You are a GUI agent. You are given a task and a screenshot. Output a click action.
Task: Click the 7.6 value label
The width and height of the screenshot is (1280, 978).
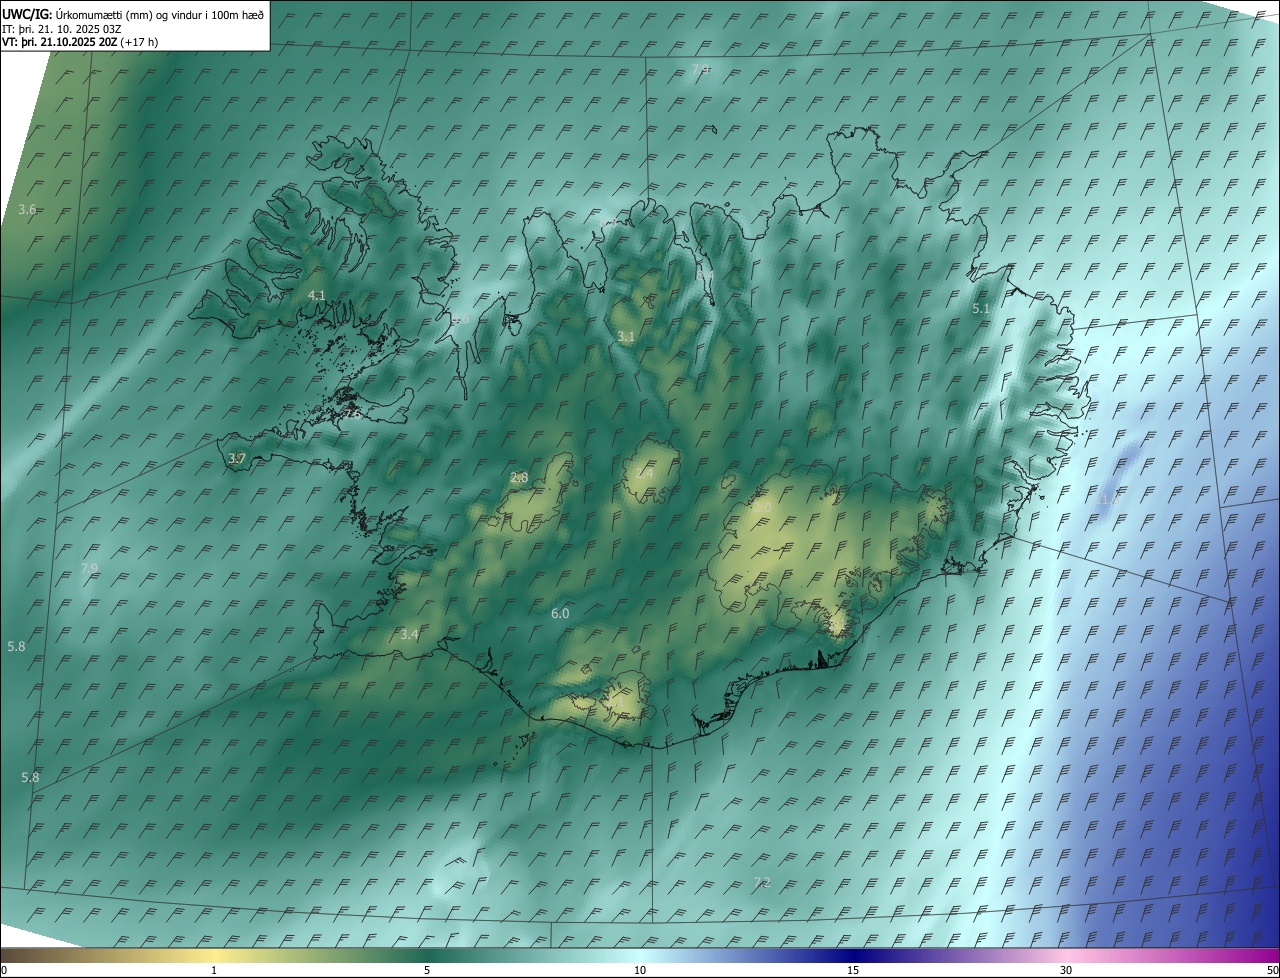(351, 413)
